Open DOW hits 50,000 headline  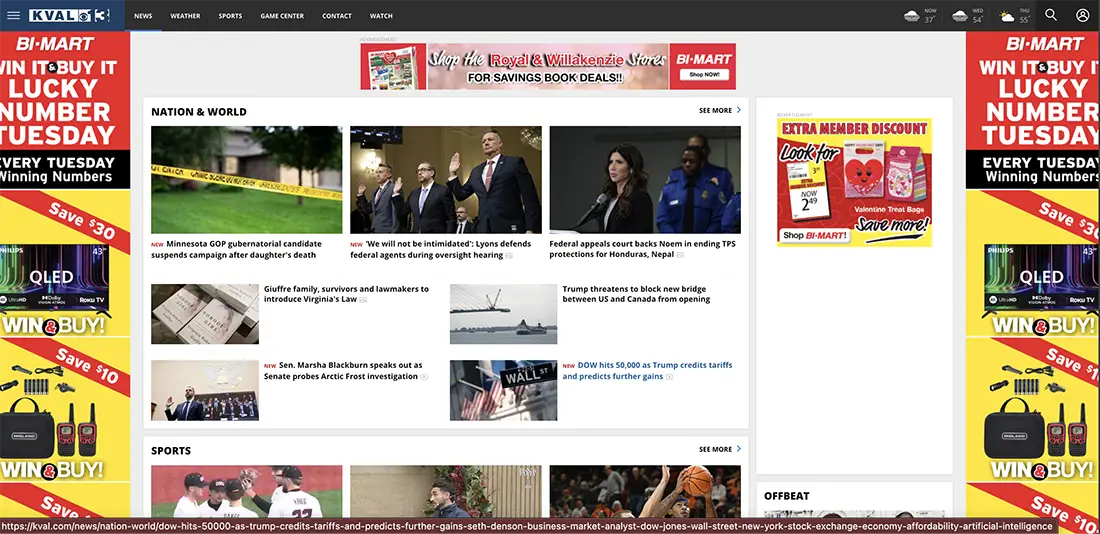647,371
